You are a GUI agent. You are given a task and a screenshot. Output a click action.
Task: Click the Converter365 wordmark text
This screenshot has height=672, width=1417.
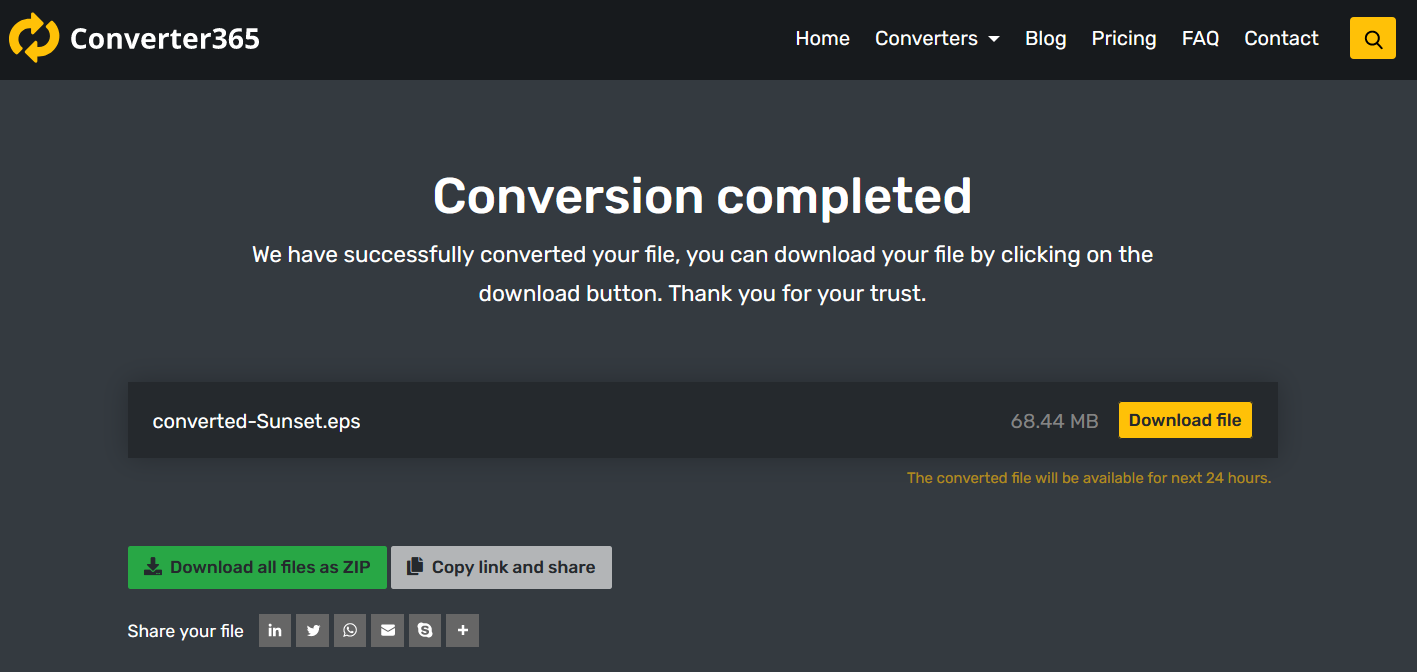pos(165,39)
